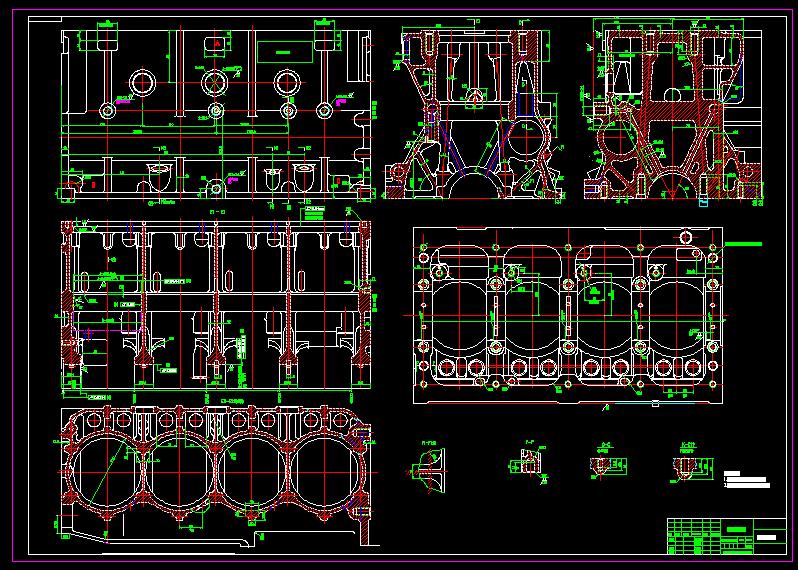Select the third detail view with cyan outline
798x570 pixels.
(x=608, y=462)
